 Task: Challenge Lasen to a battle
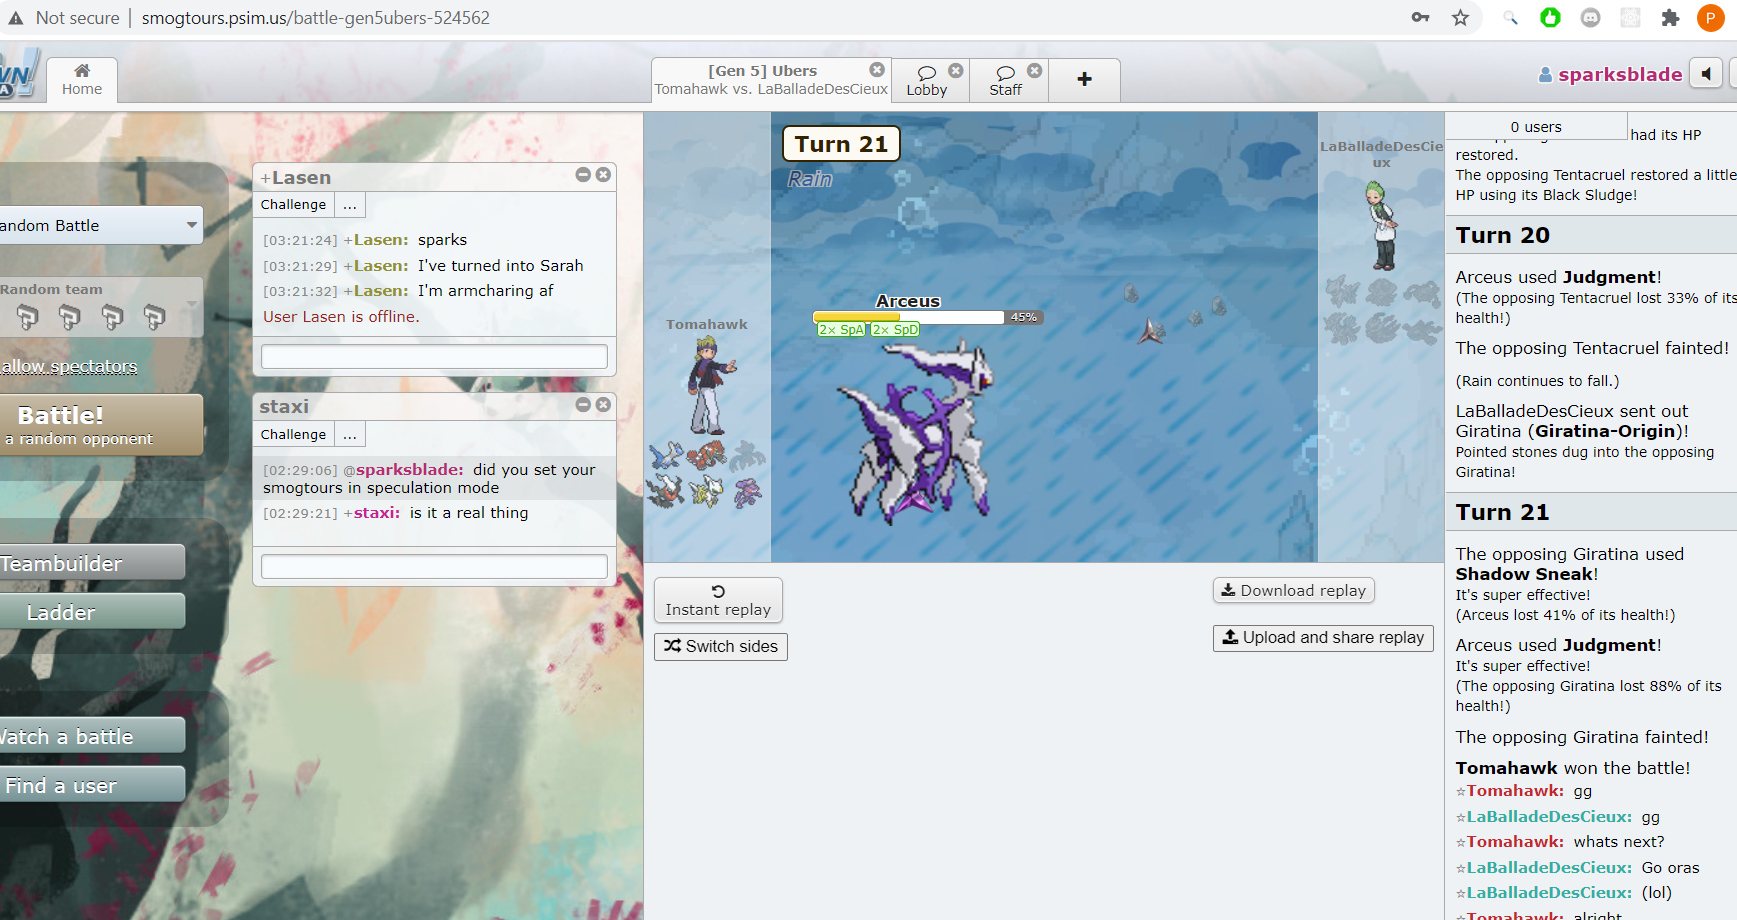[x=293, y=204]
